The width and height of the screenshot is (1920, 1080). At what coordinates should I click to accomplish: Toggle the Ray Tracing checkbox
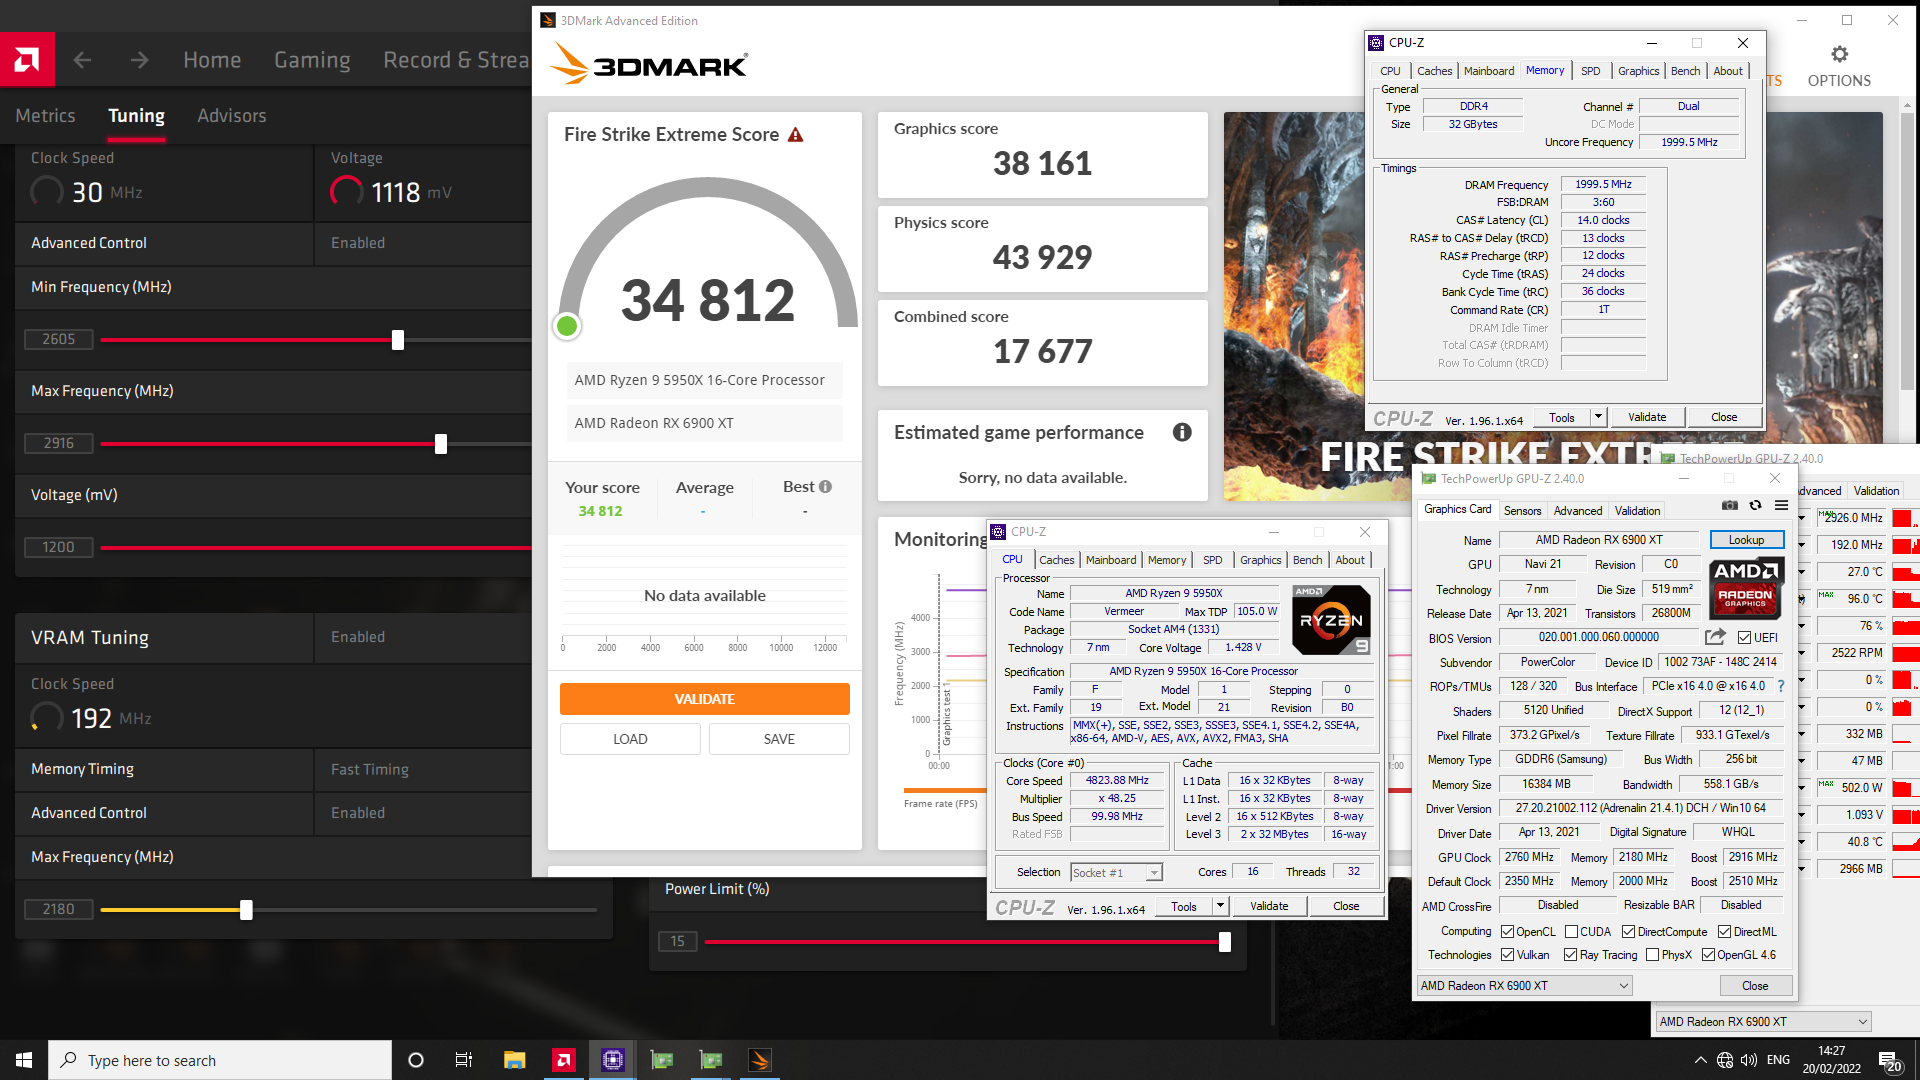tap(1571, 955)
